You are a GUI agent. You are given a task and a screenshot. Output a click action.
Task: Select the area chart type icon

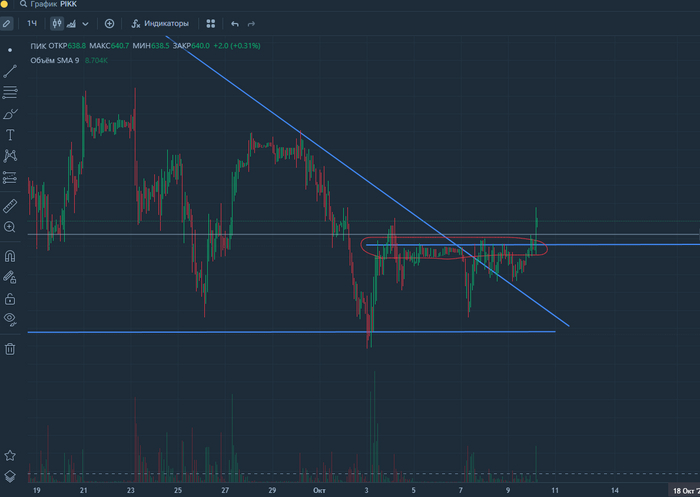[x=71, y=24]
